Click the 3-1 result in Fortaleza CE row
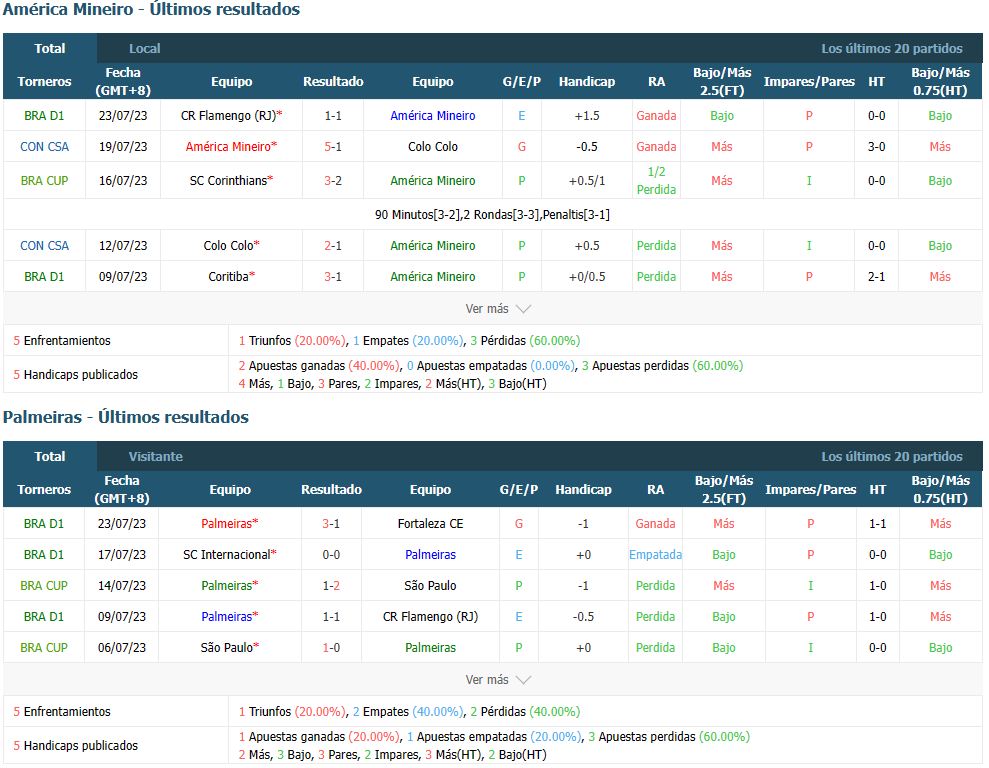The image size is (989, 768). point(331,523)
